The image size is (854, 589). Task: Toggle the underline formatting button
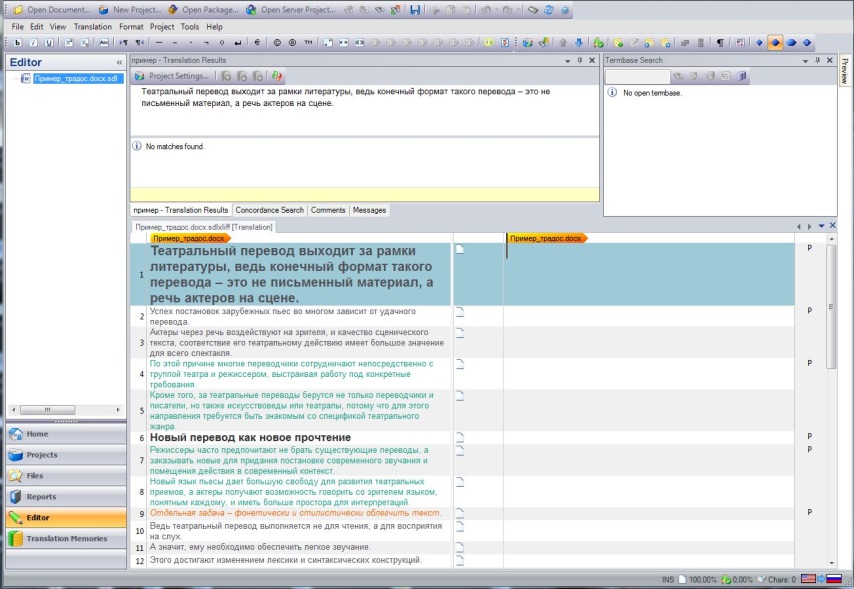point(48,43)
